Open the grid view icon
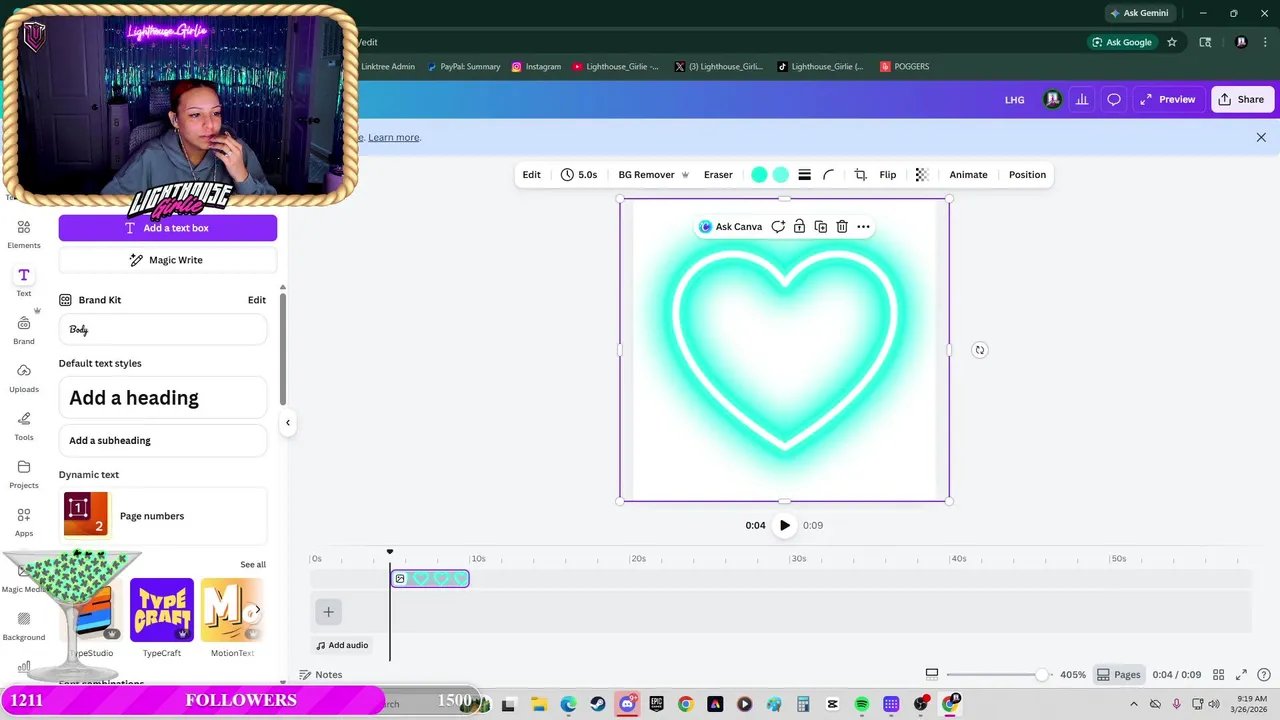 tap(1218, 675)
